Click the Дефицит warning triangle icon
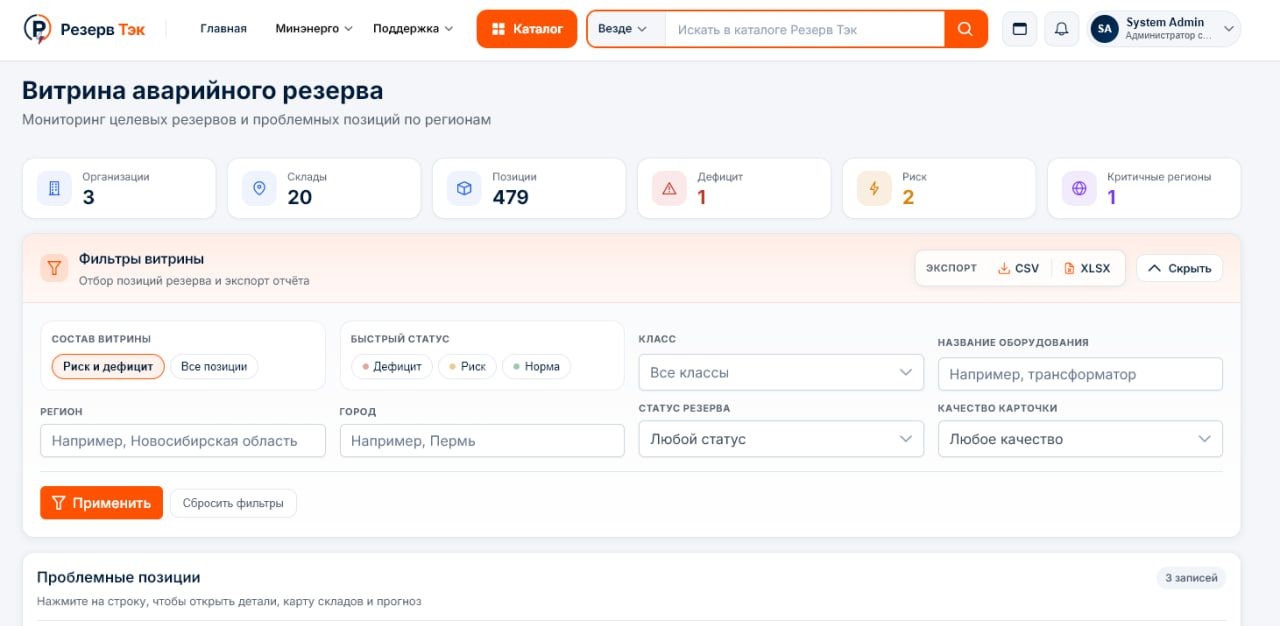 pyautogui.click(x=669, y=188)
